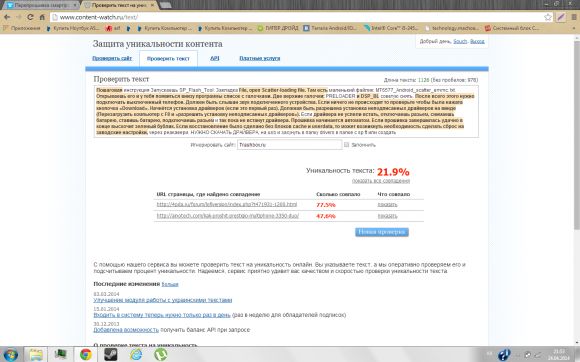Tick the Запомнить checkbox
The width and height of the screenshot is (580, 362).
(346, 145)
